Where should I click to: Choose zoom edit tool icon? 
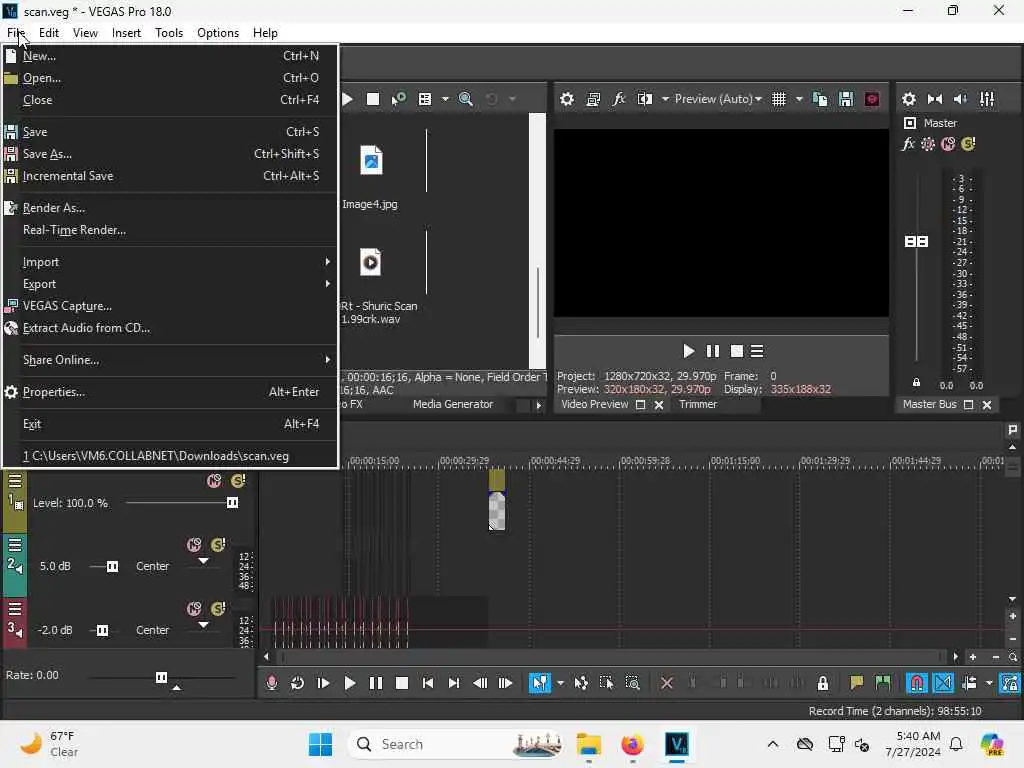pyautogui.click(x=632, y=683)
